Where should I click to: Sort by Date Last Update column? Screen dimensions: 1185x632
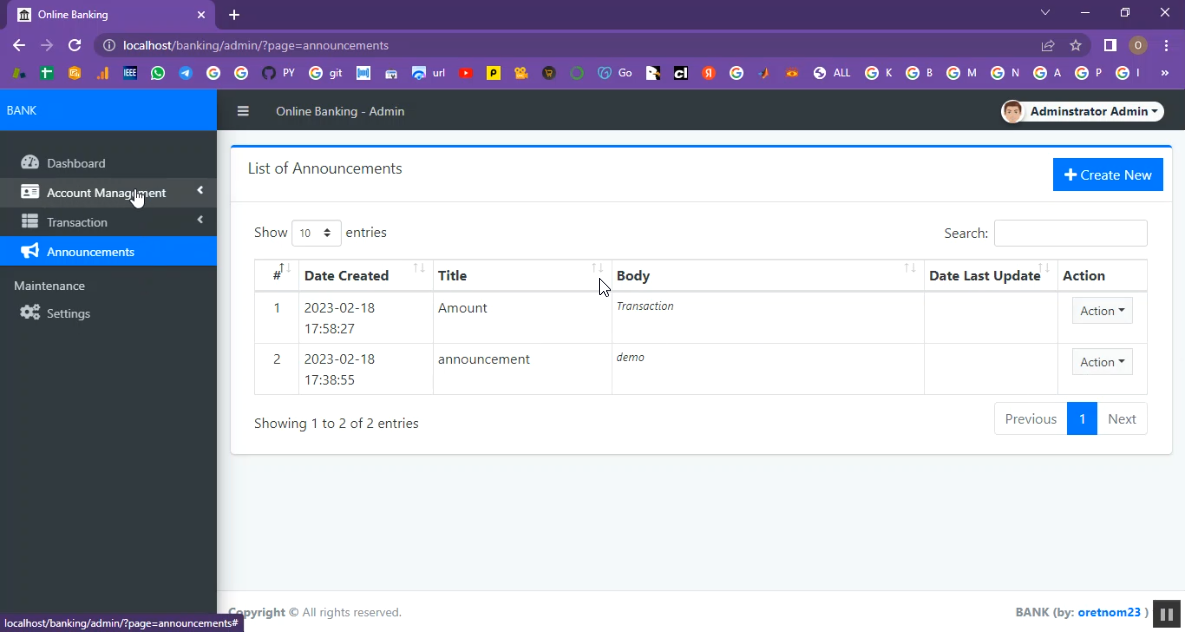coord(991,275)
